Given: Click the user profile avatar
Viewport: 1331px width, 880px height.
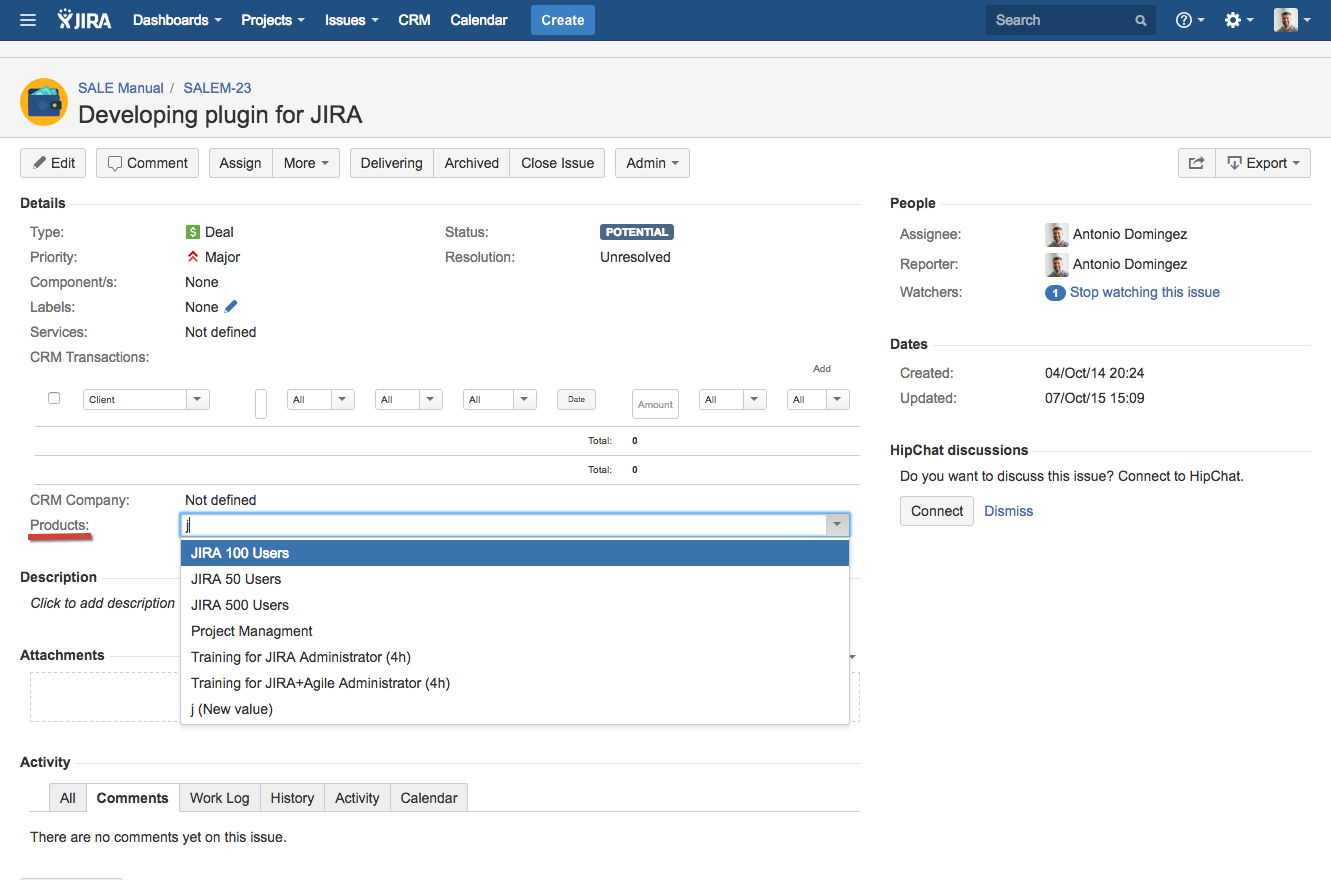Looking at the screenshot, I should [1286, 20].
